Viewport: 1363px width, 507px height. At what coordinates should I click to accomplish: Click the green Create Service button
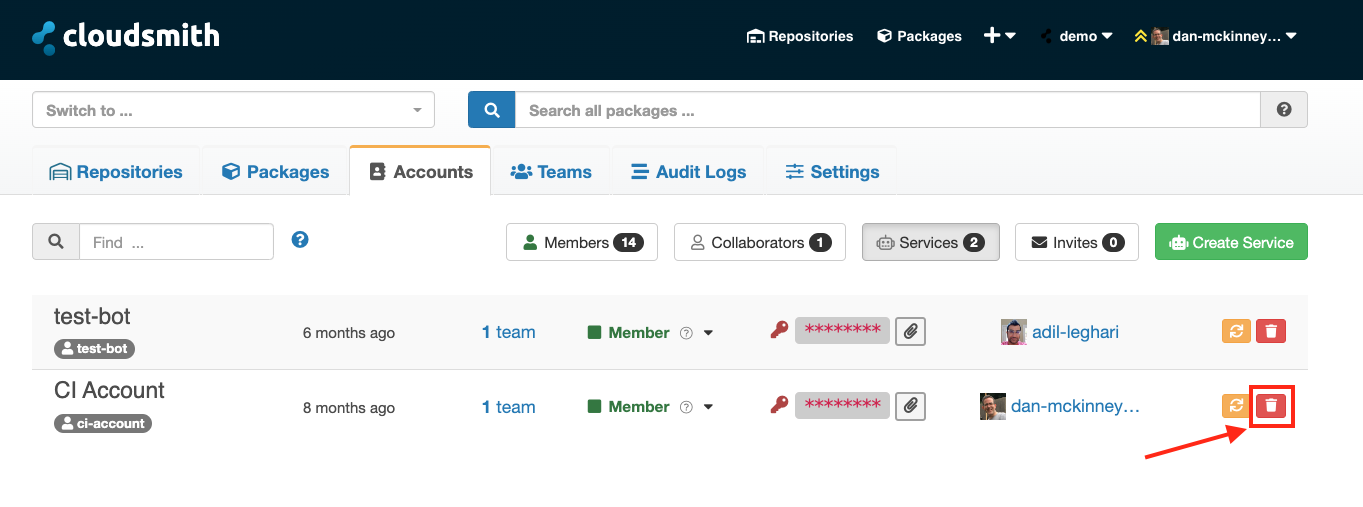(x=1231, y=242)
